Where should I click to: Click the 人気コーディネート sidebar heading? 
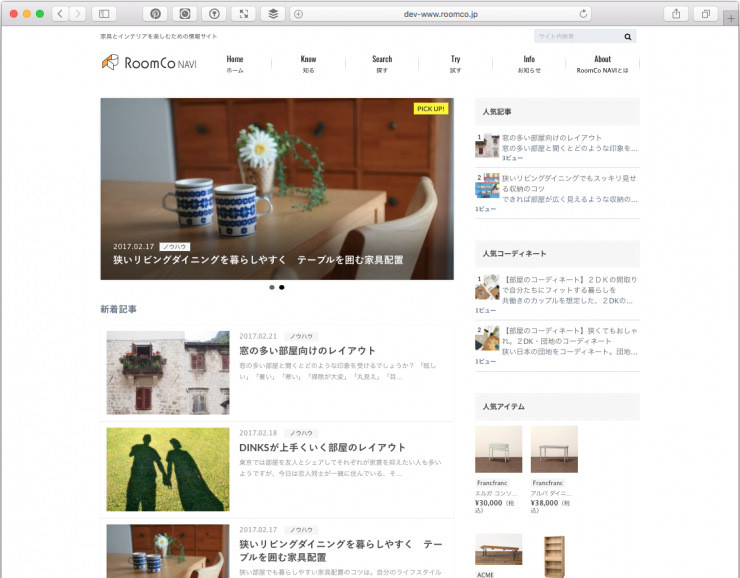(x=514, y=254)
